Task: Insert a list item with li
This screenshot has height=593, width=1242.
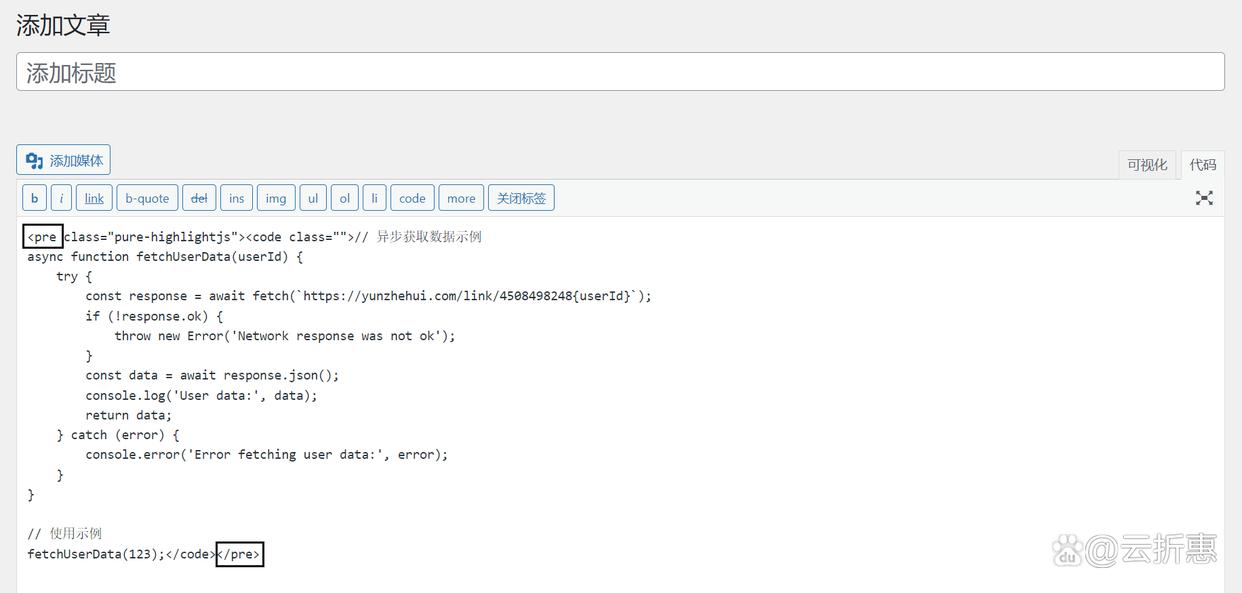Action: point(374,197)
